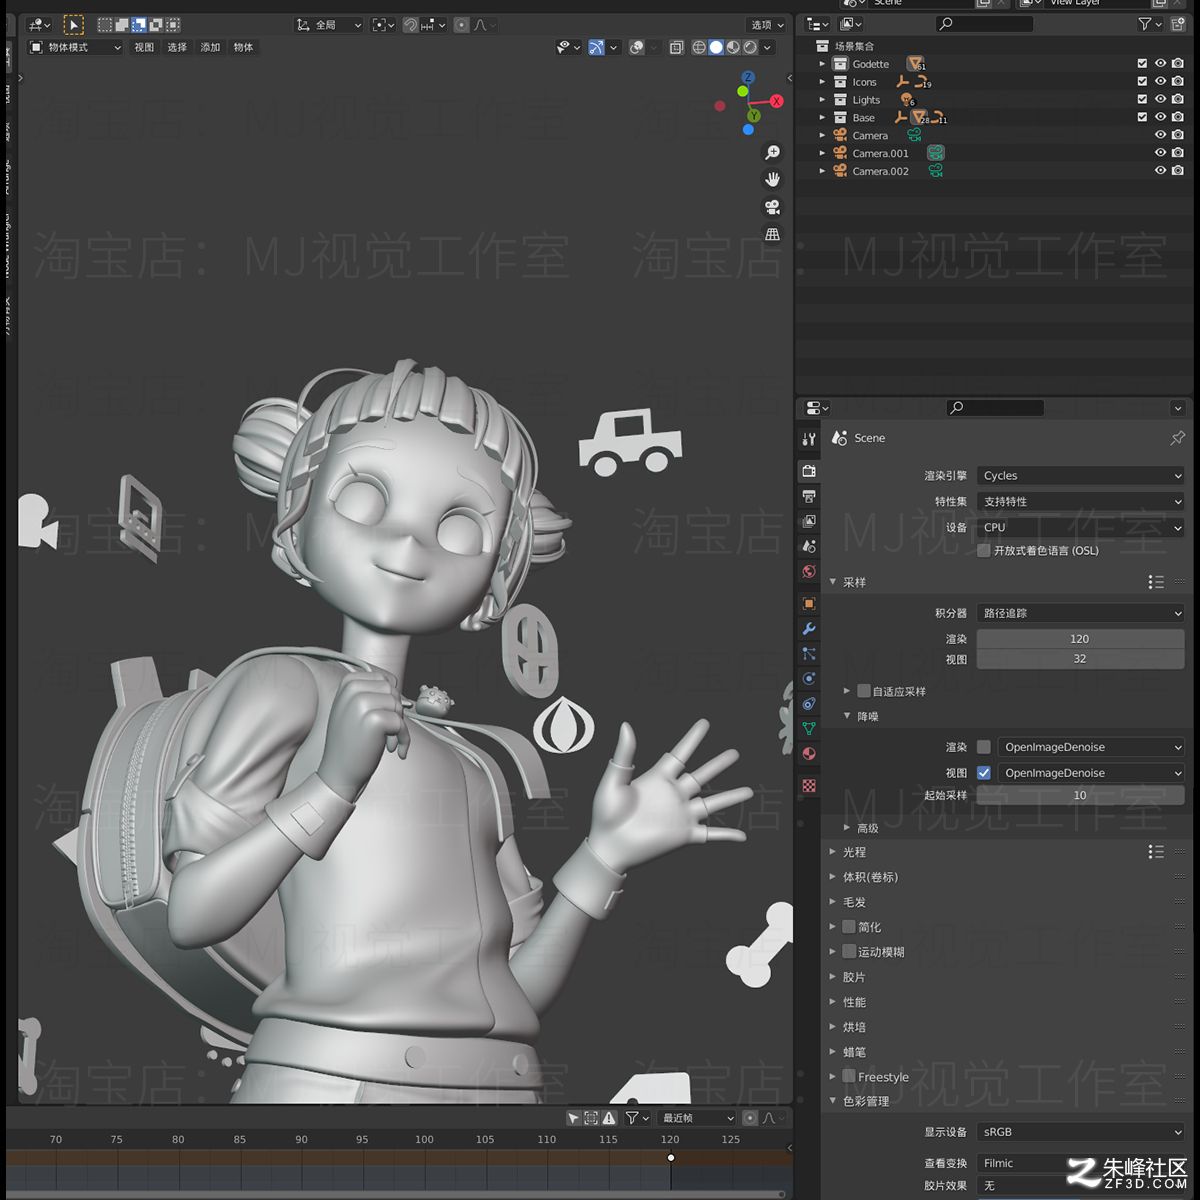Enable render denoise checkbox
This screenshot has height=1200, width=1200.
tap(984, 747)
